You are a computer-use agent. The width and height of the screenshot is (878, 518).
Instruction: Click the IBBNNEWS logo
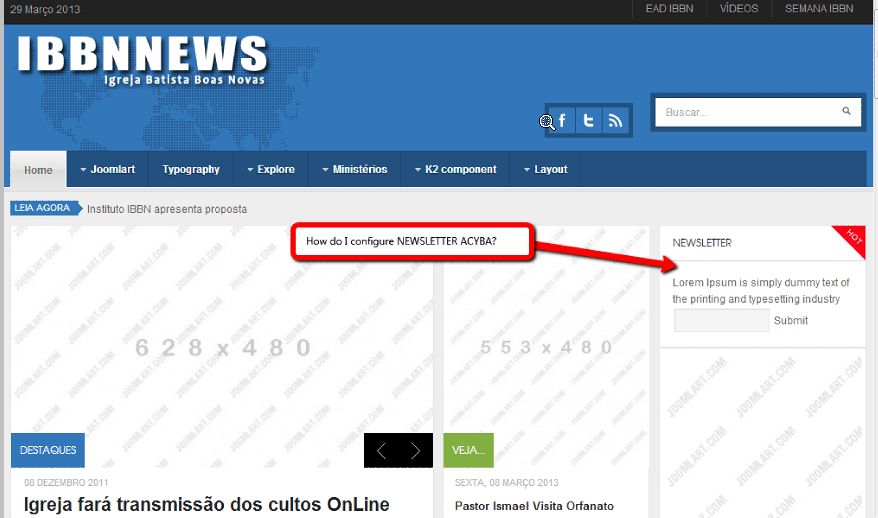click(142, 55)
